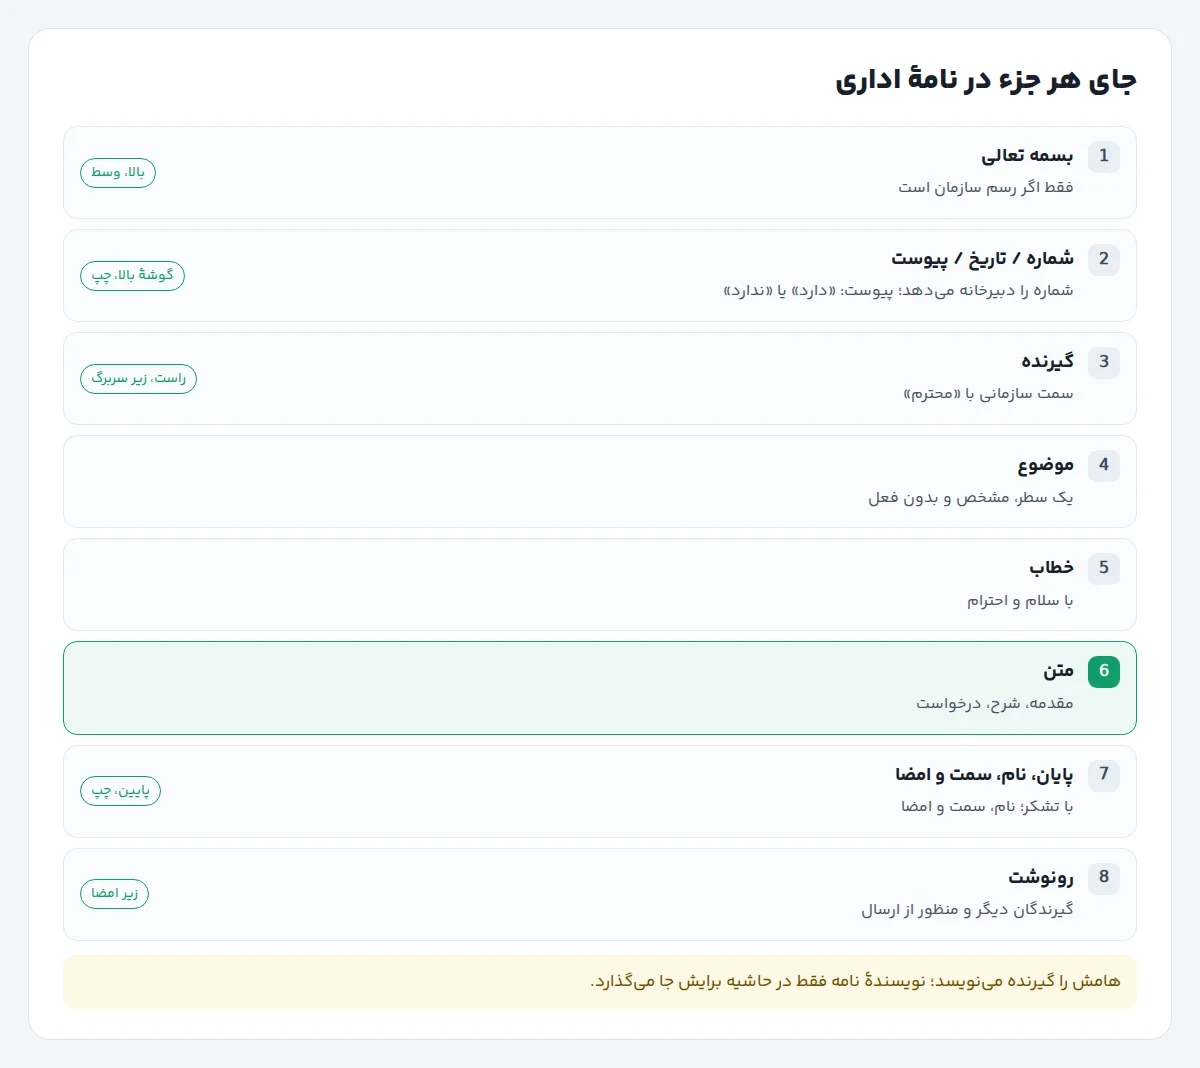Image resolution: width=1200 pixels, height=1068 pixels.
Task: Click the number 2 badge beside شماره / تاریخ / پیوست
Action: (x=1104, y=259)
